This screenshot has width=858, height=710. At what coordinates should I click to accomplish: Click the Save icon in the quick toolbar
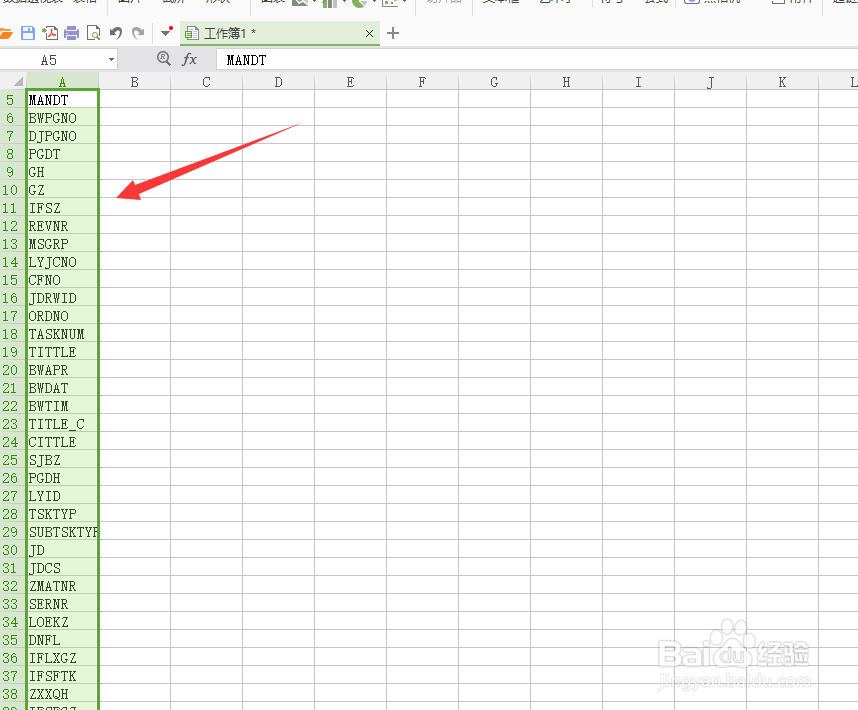pos(28,33)
